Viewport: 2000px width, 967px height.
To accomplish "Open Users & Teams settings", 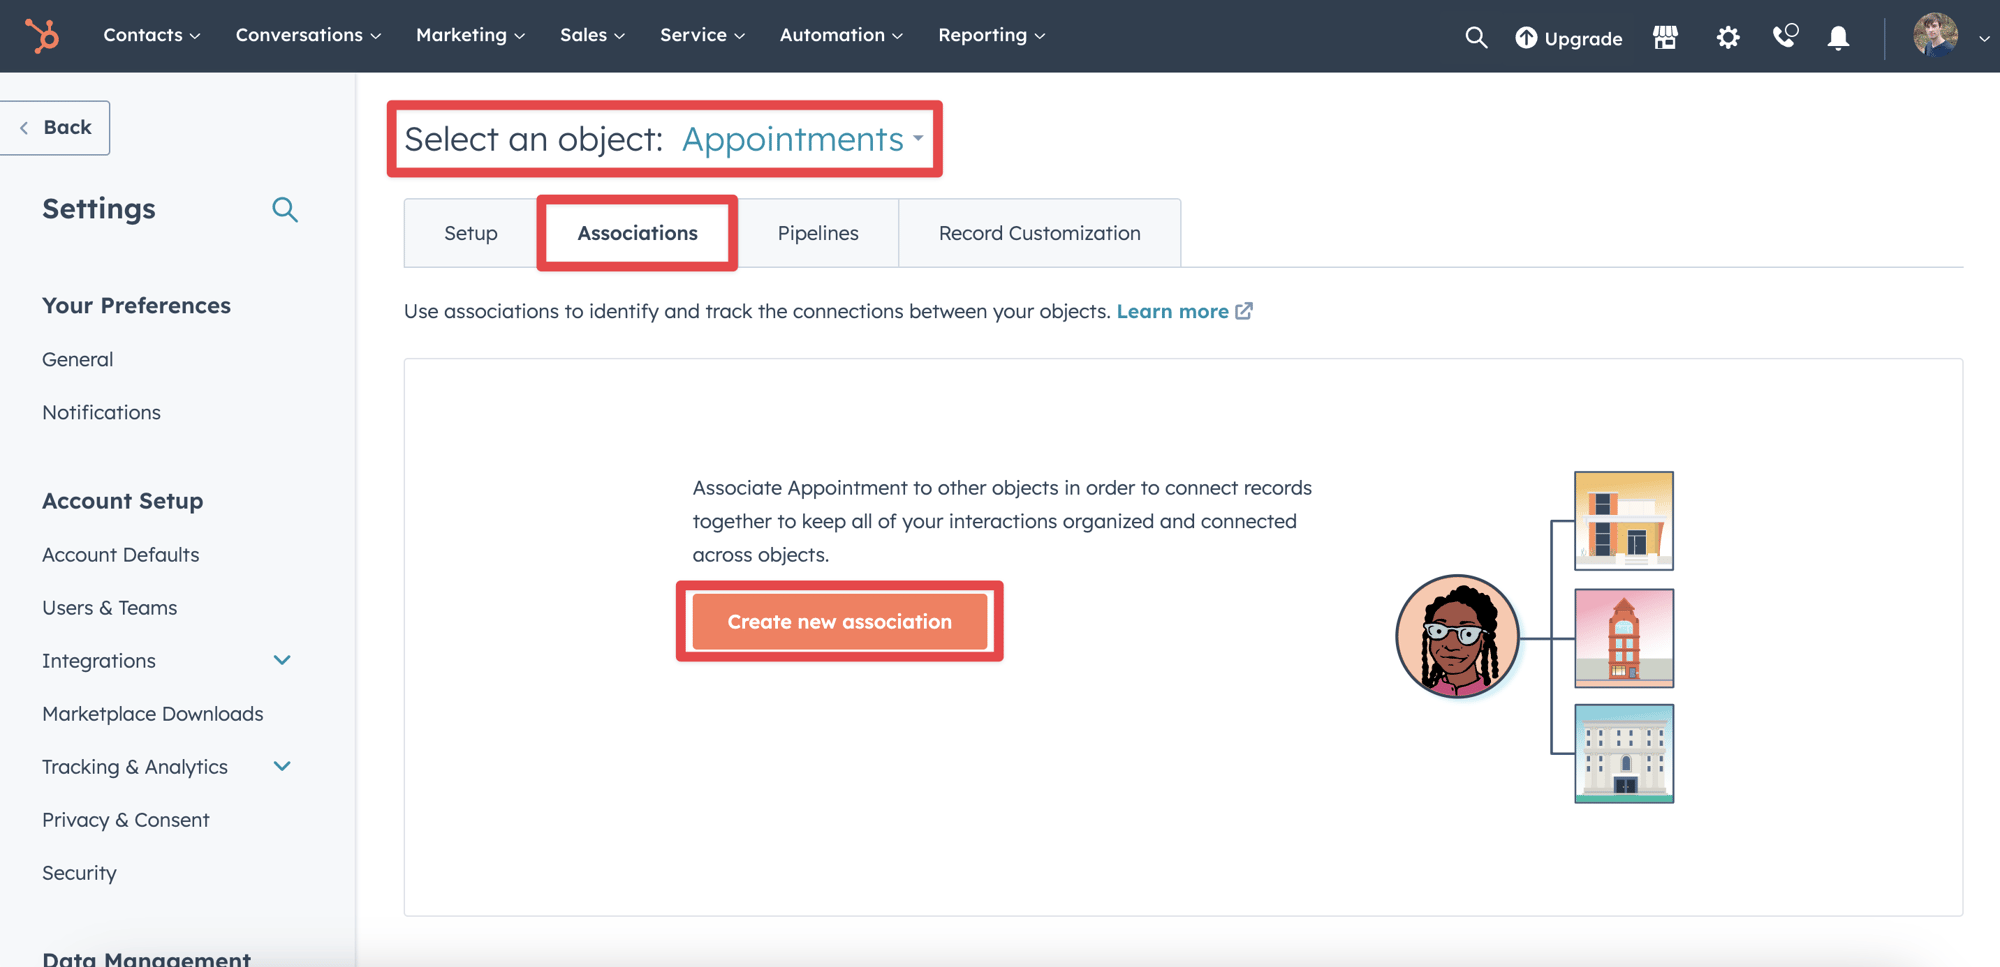I will pos(109,607).
